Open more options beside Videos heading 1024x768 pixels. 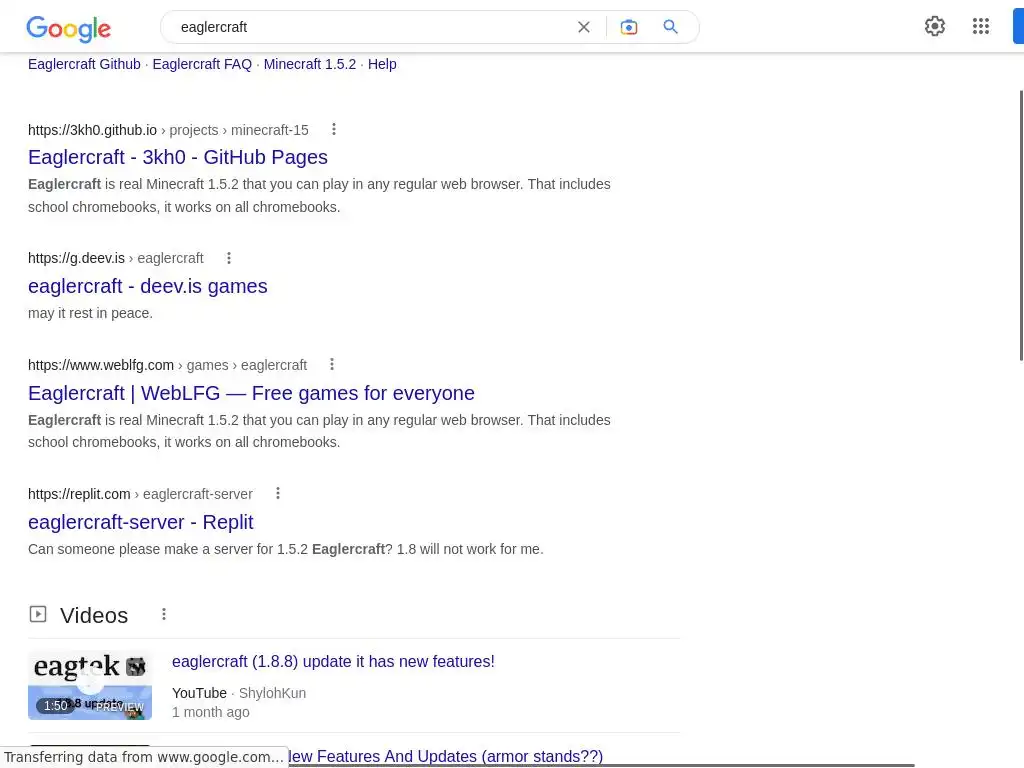[x=164, y=614]
